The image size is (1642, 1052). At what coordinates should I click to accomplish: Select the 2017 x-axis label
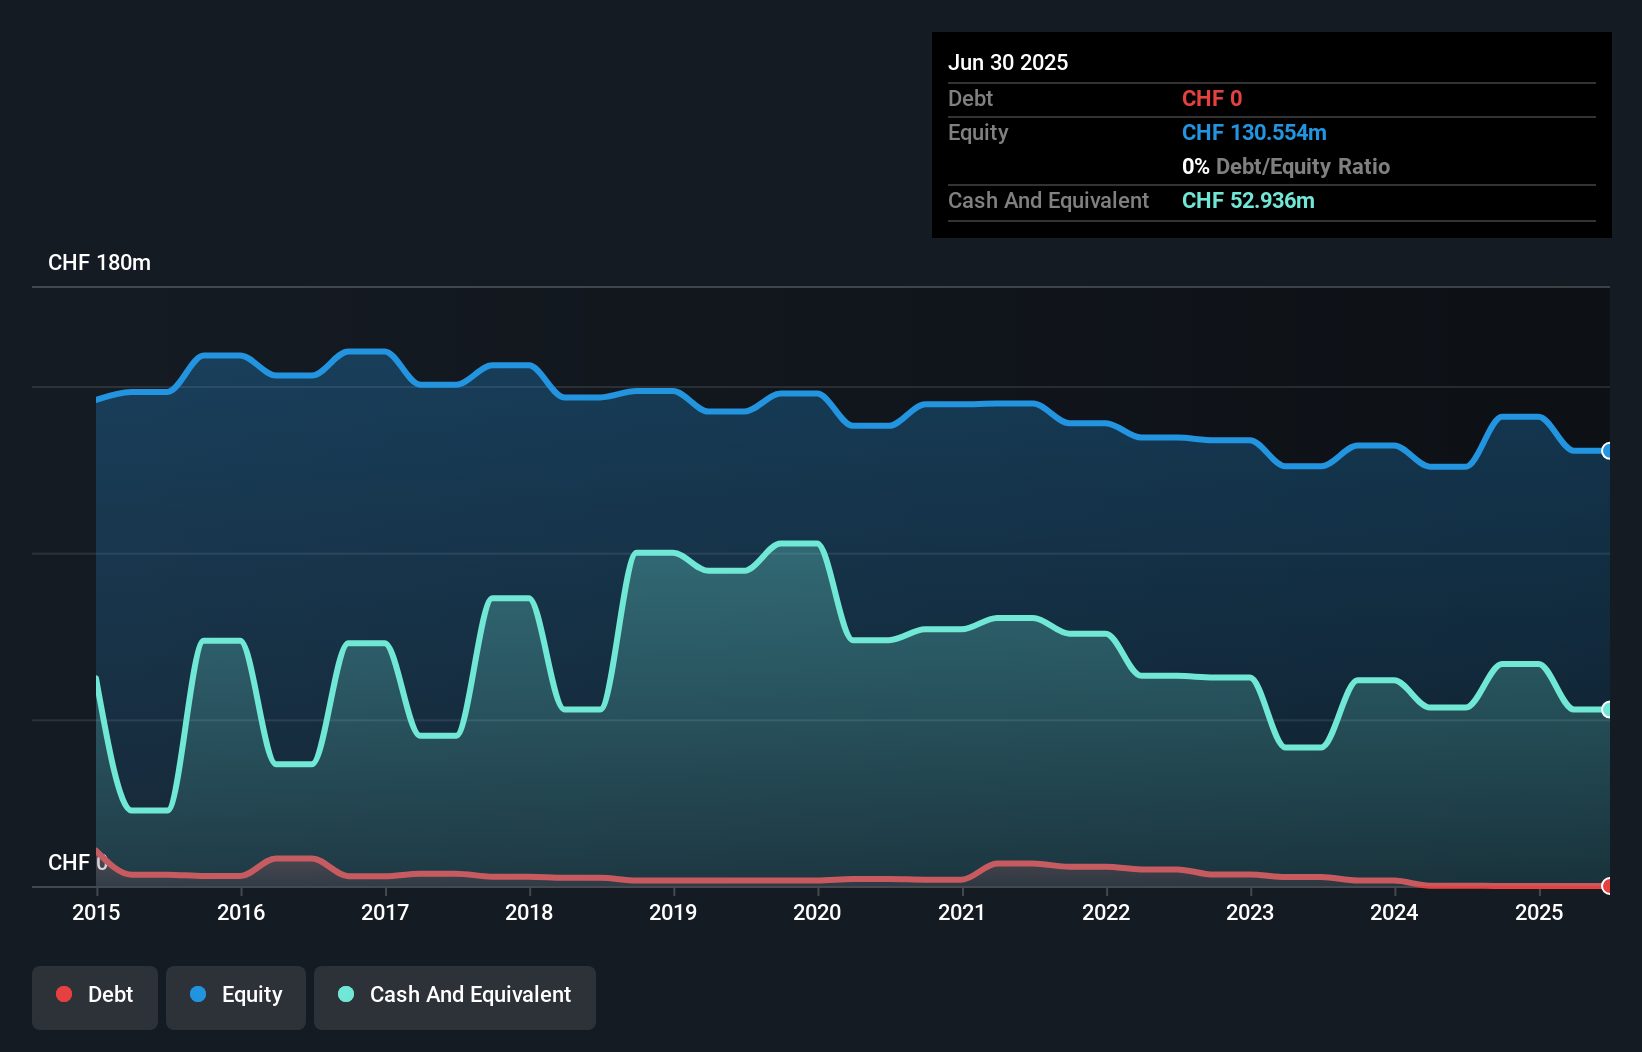click(385, 912)
